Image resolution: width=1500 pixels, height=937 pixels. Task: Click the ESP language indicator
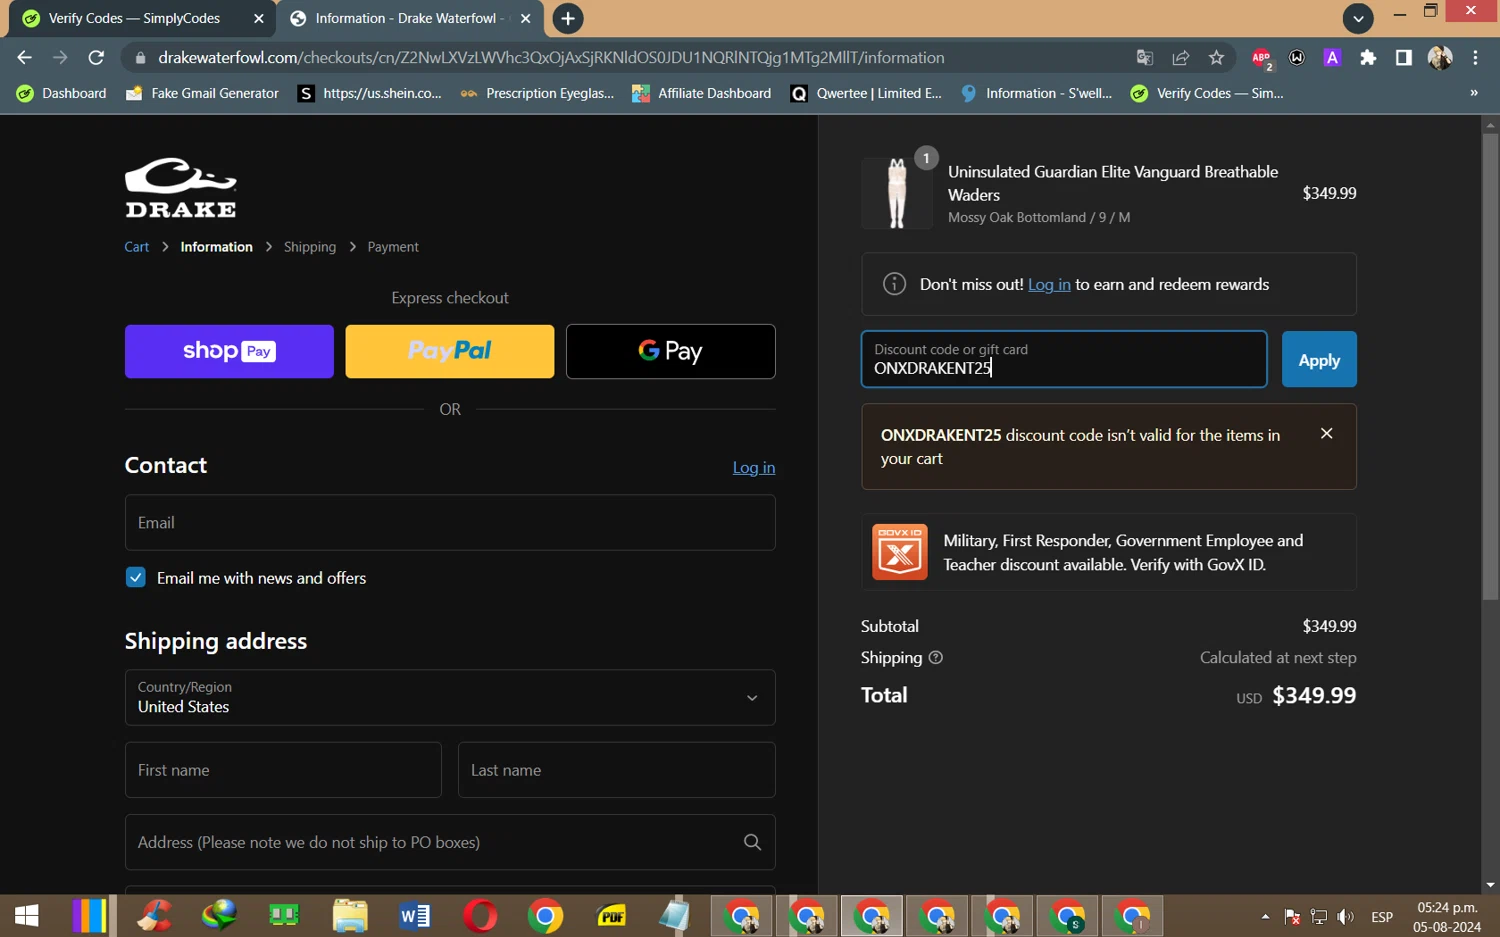(1382, 916)
